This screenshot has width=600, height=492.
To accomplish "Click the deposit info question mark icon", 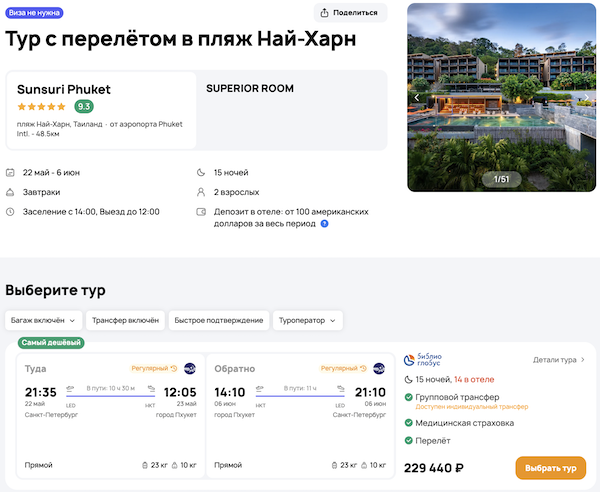I will coord(324,224).
